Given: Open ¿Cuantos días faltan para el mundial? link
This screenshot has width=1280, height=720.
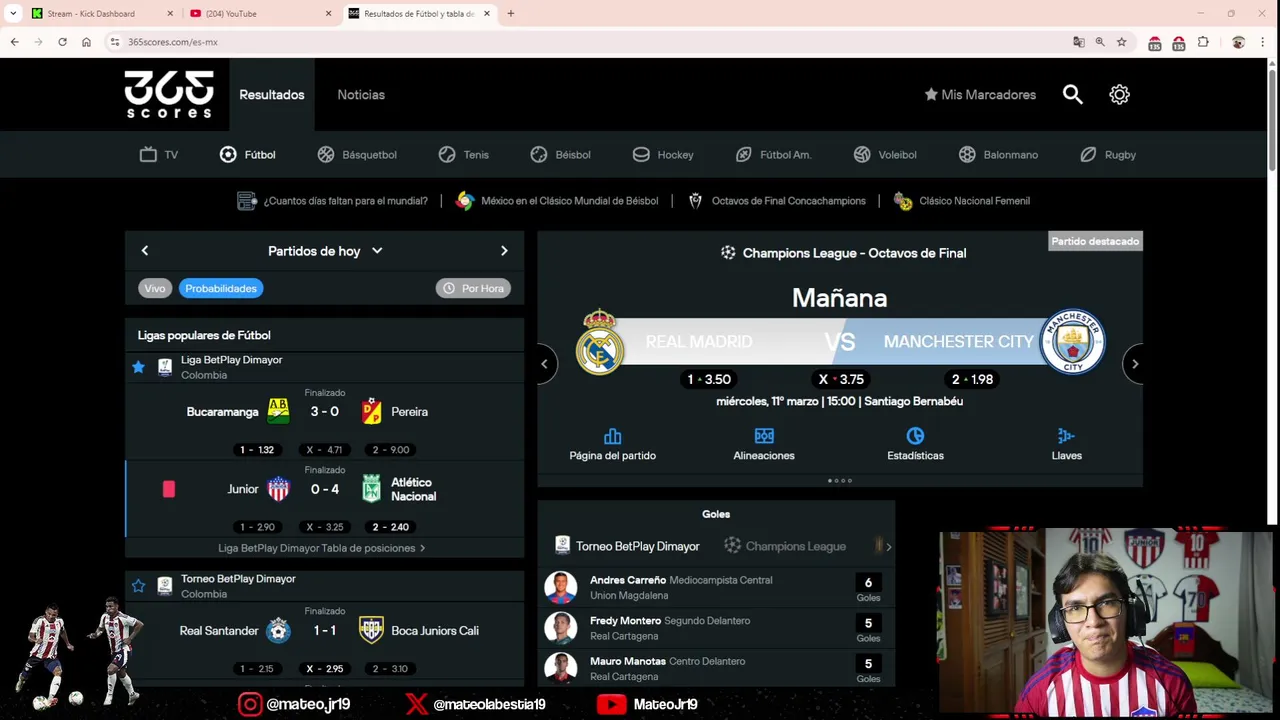Looking at the screenshot, I should (332, 201).
